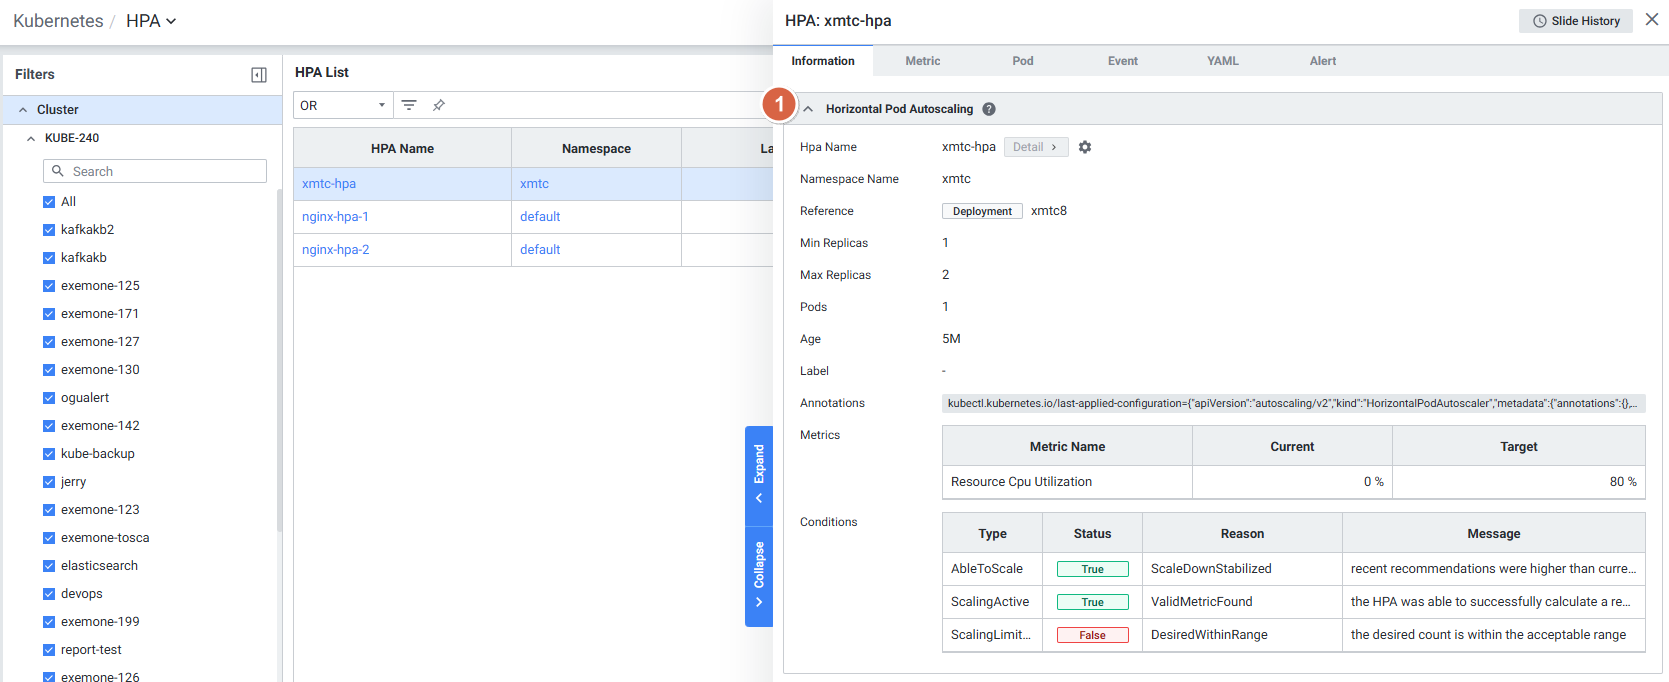Switch to the Metric tab
This screenshot has width=1669, height=682.
point(922,61)
